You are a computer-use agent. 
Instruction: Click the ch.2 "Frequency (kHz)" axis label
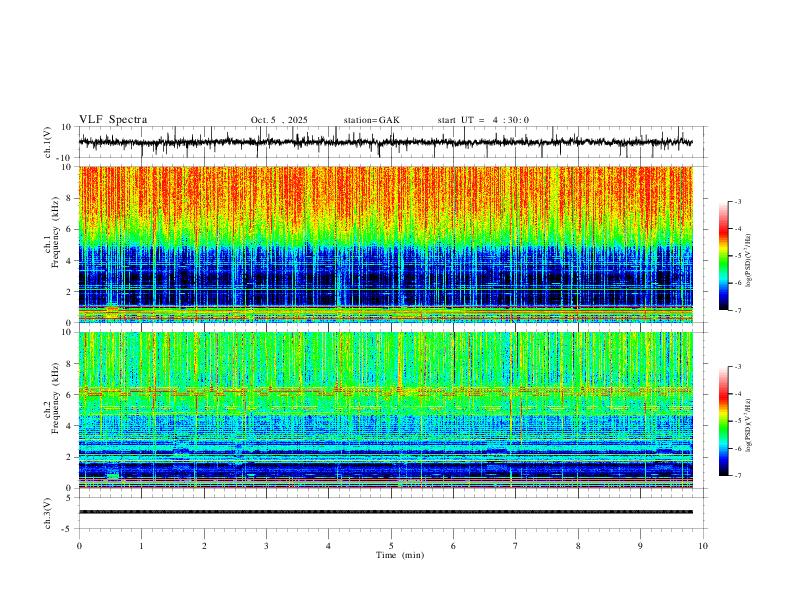[55, 398]
